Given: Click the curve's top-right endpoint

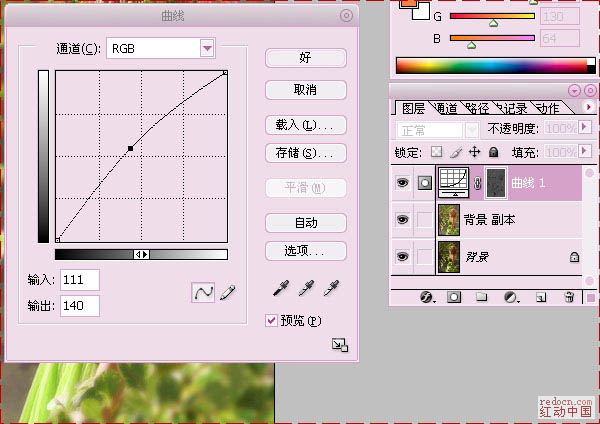Looking at the screenshot, I should [x=225, y=72].
